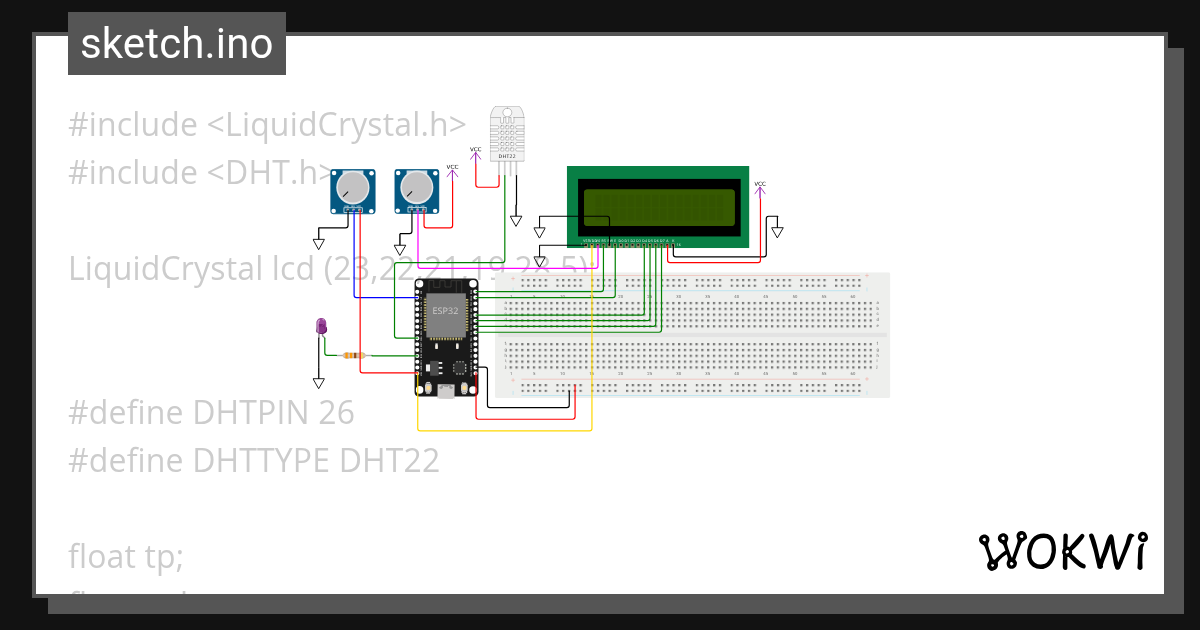Click the Wokwi logo

(1063, 551)
